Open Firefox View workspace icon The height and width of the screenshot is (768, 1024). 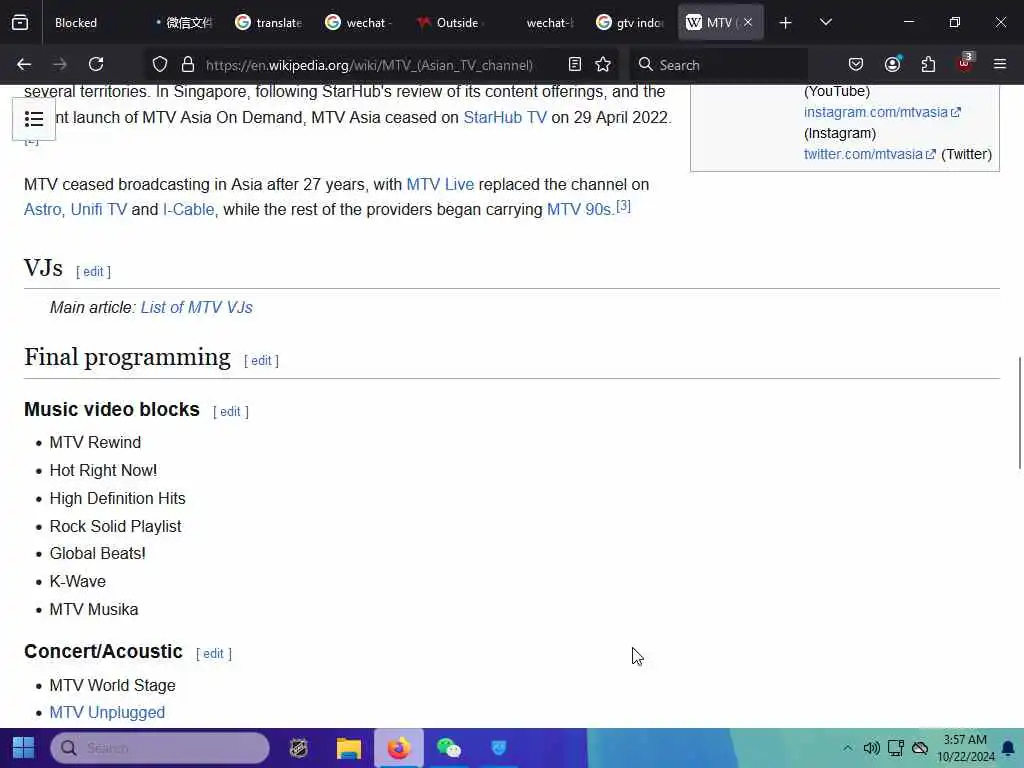click(20, 23)
